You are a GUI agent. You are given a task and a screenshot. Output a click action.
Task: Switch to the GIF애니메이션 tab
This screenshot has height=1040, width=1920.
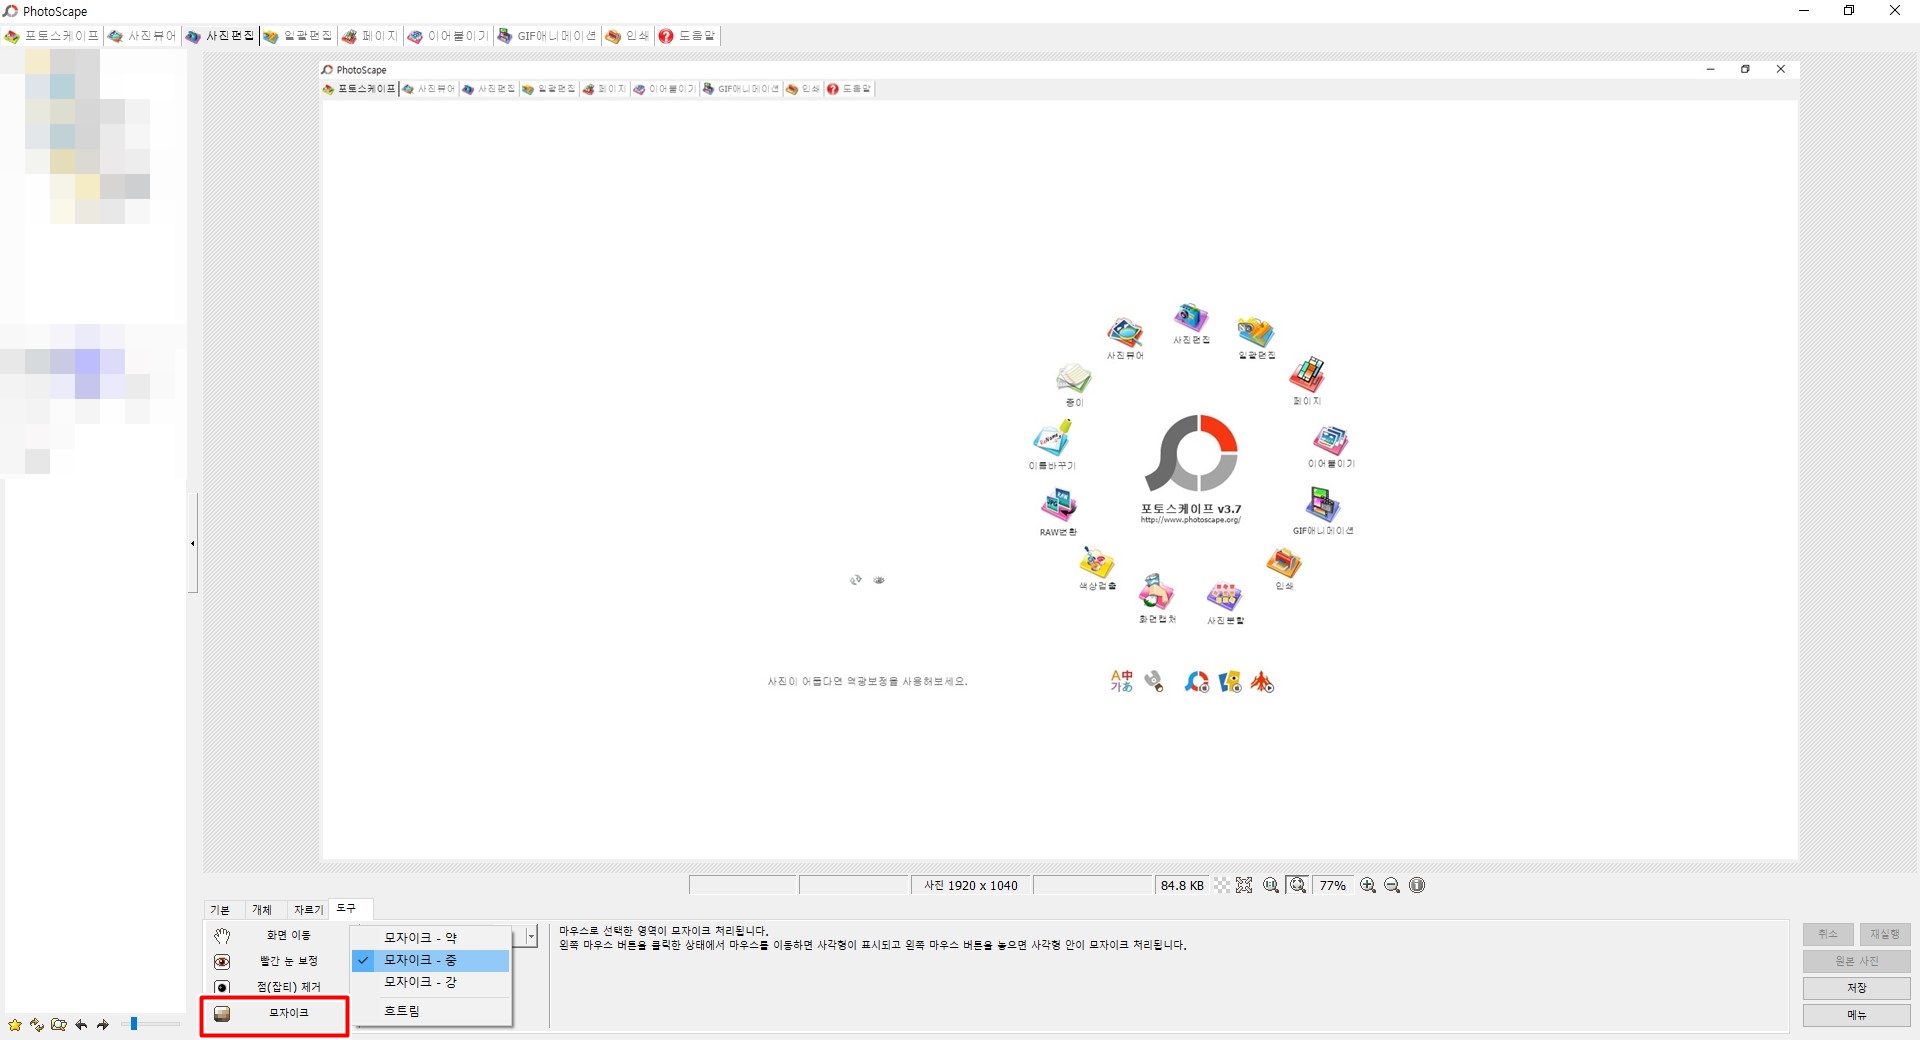click(x=547, y=36)
